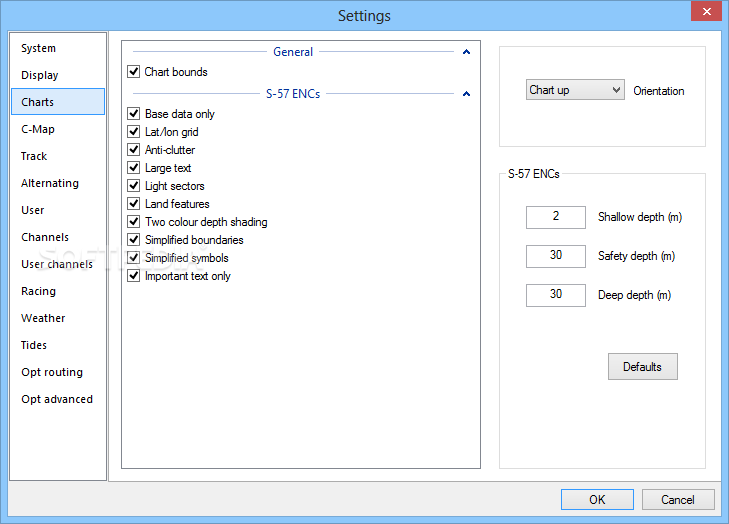The image size is (729, 524).
Task: Uncheck the Chart bounds checkbox
Action: point(133,72)
